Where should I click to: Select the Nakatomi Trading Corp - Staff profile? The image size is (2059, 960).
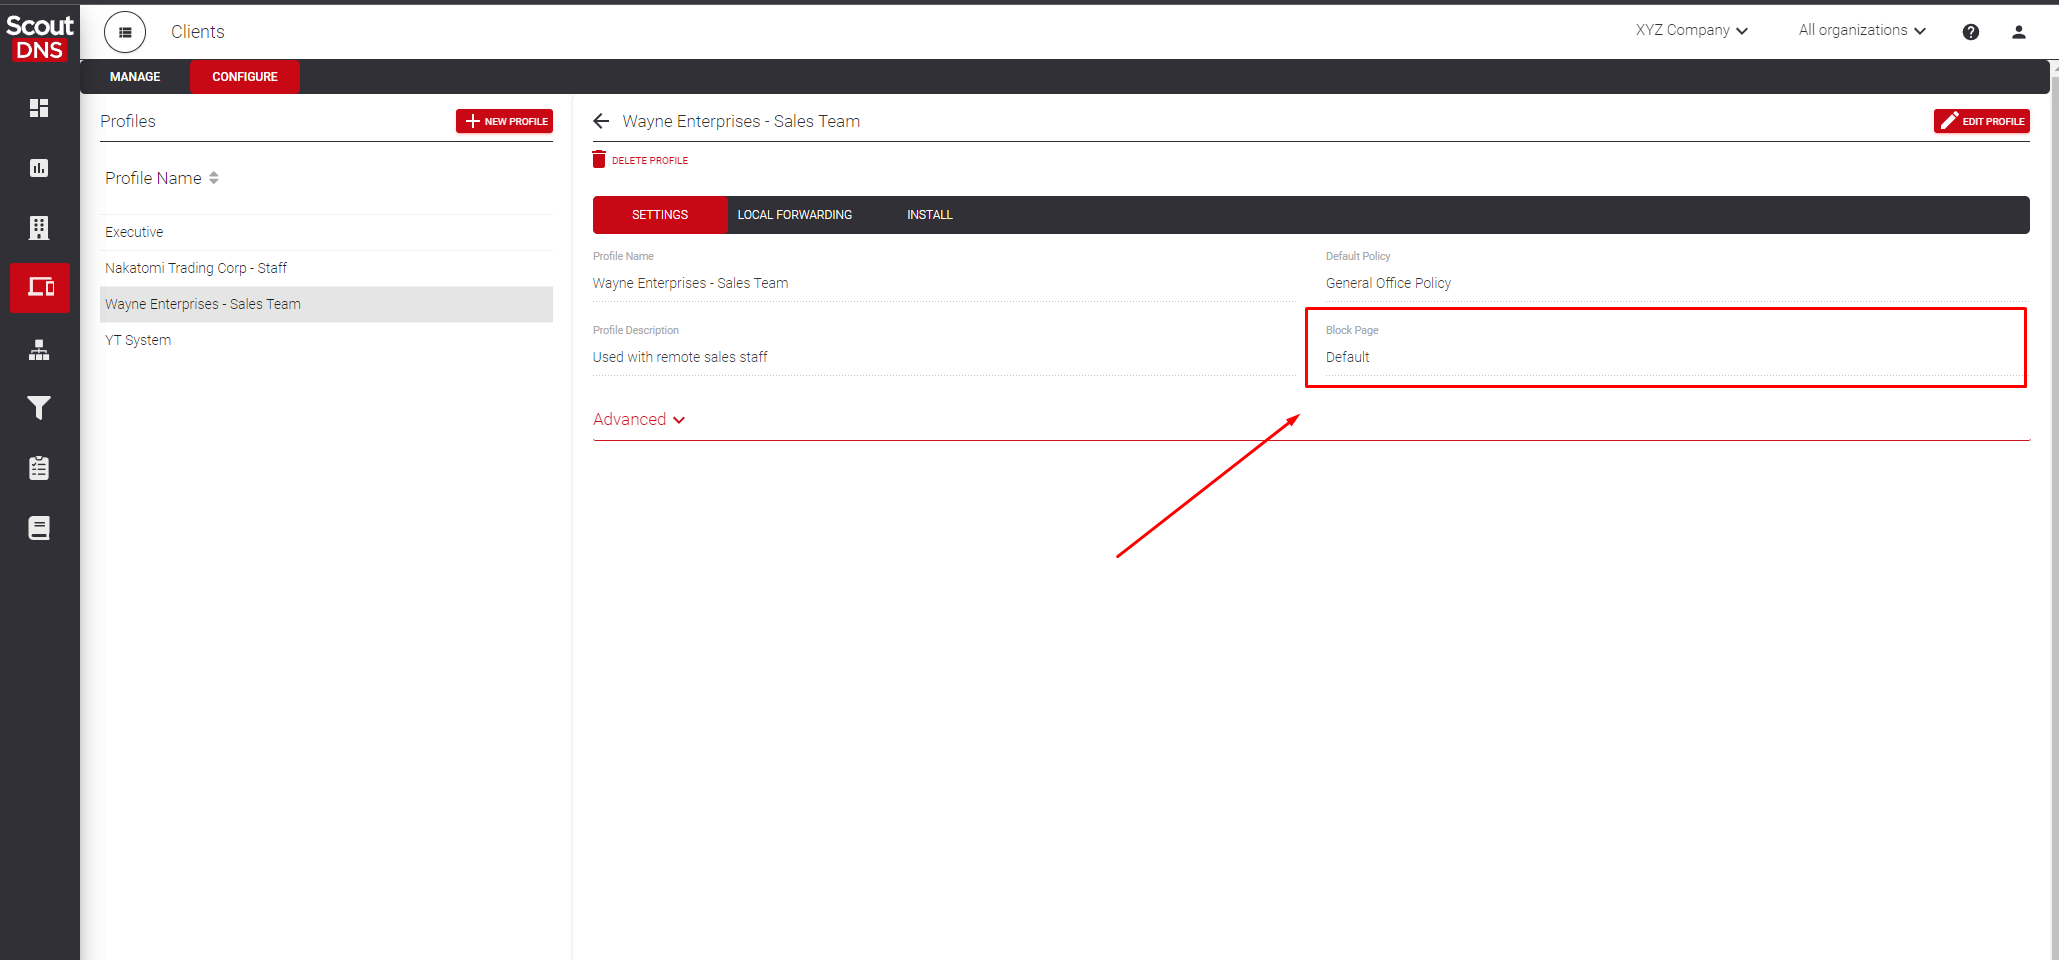point(196,268)
